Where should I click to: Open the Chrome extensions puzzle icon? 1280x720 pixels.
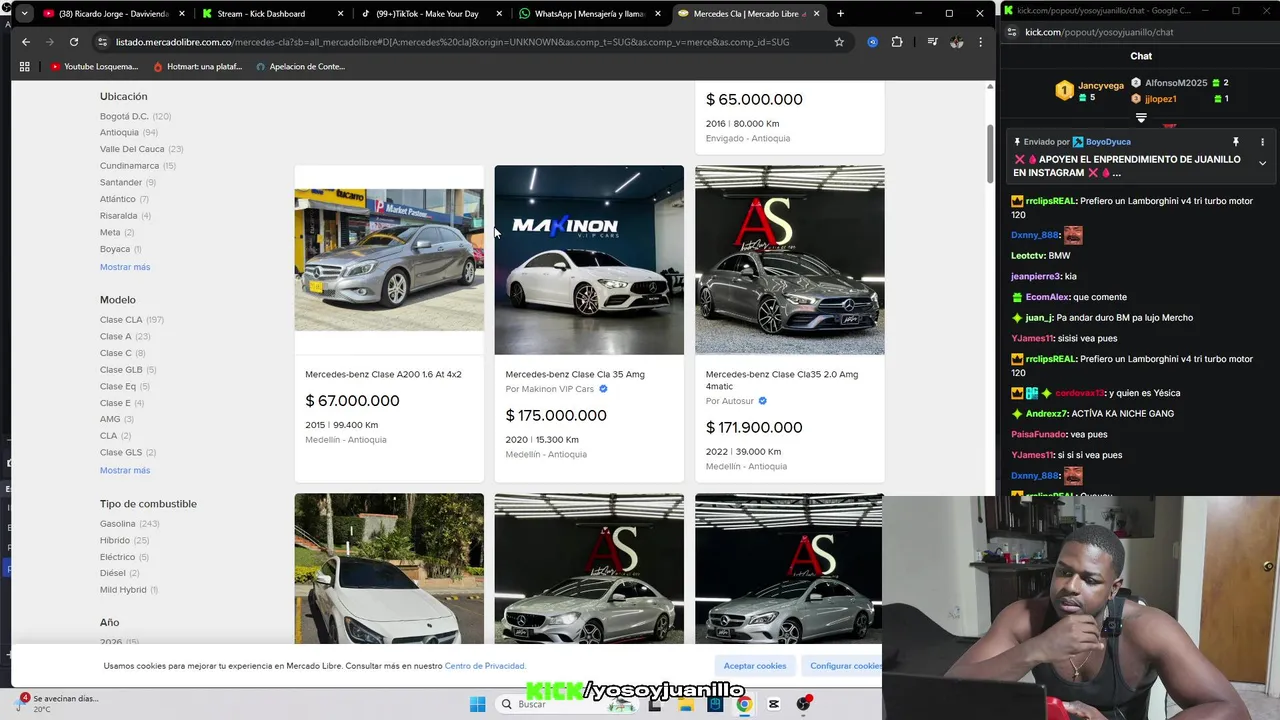[x=897, y=42]
